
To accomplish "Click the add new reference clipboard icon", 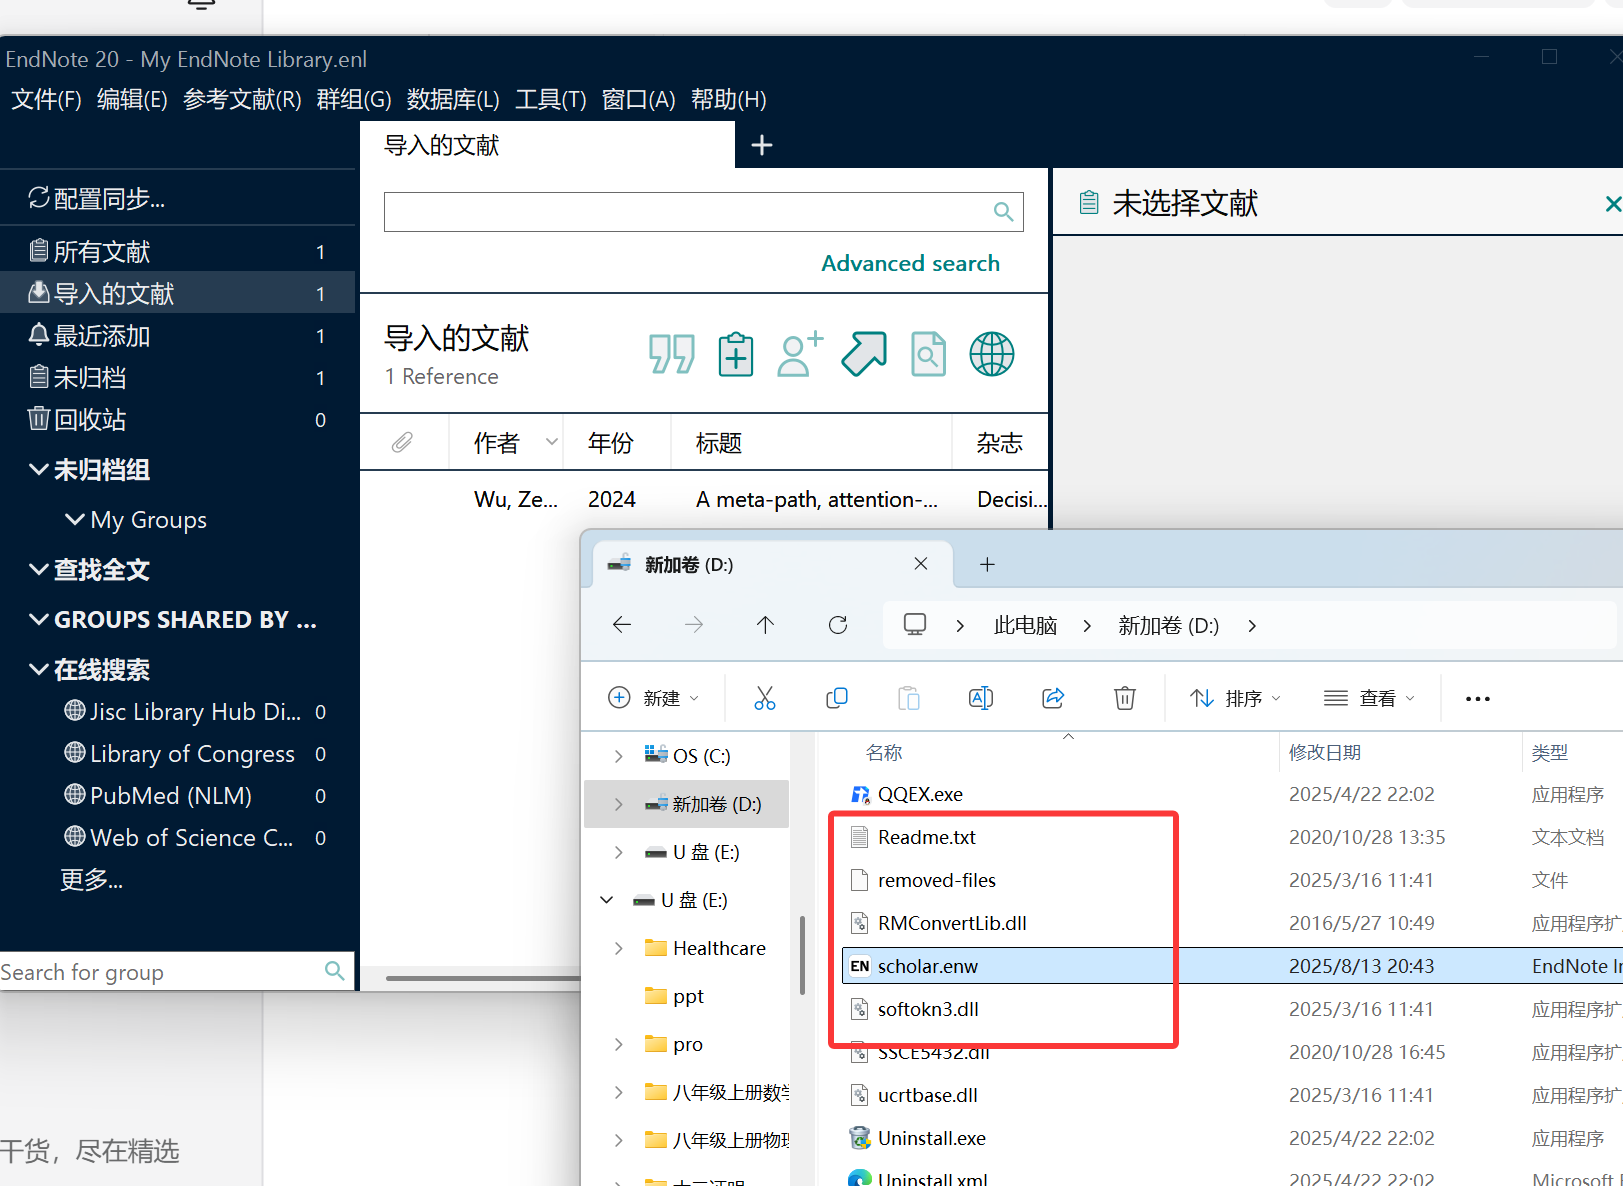I will [x=736, y=354].
